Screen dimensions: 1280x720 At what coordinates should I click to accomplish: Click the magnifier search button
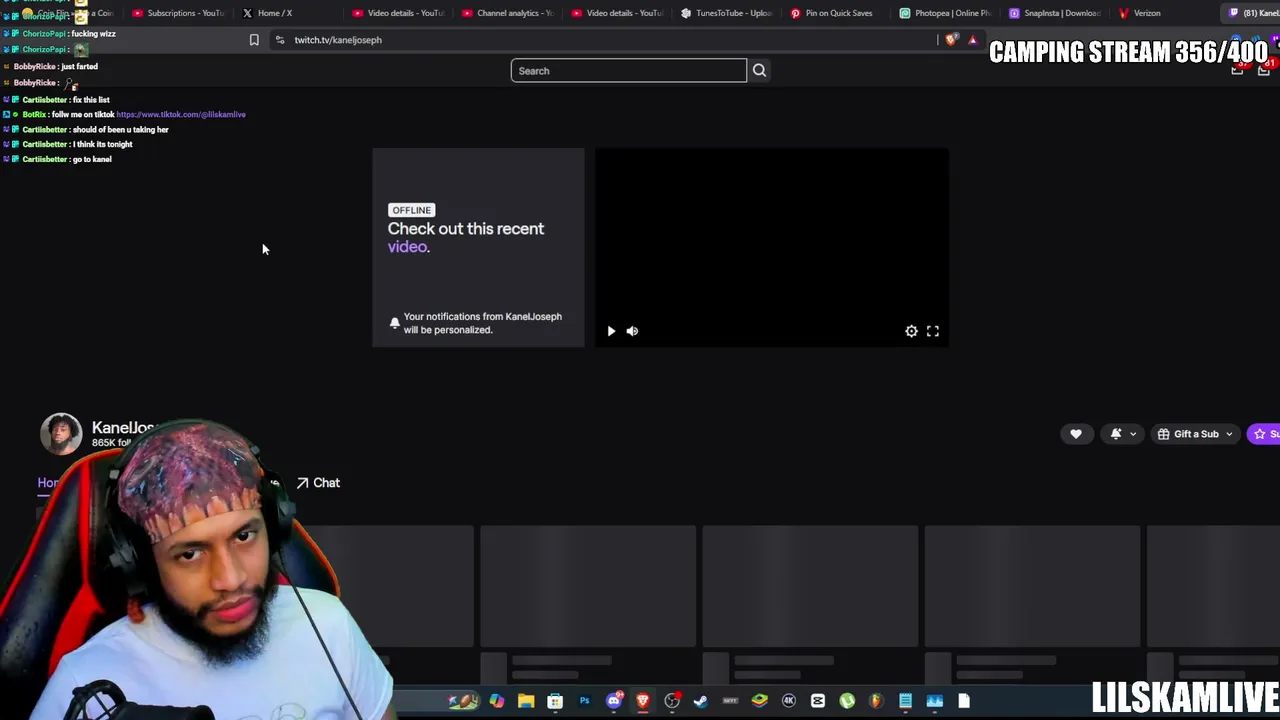759,71
